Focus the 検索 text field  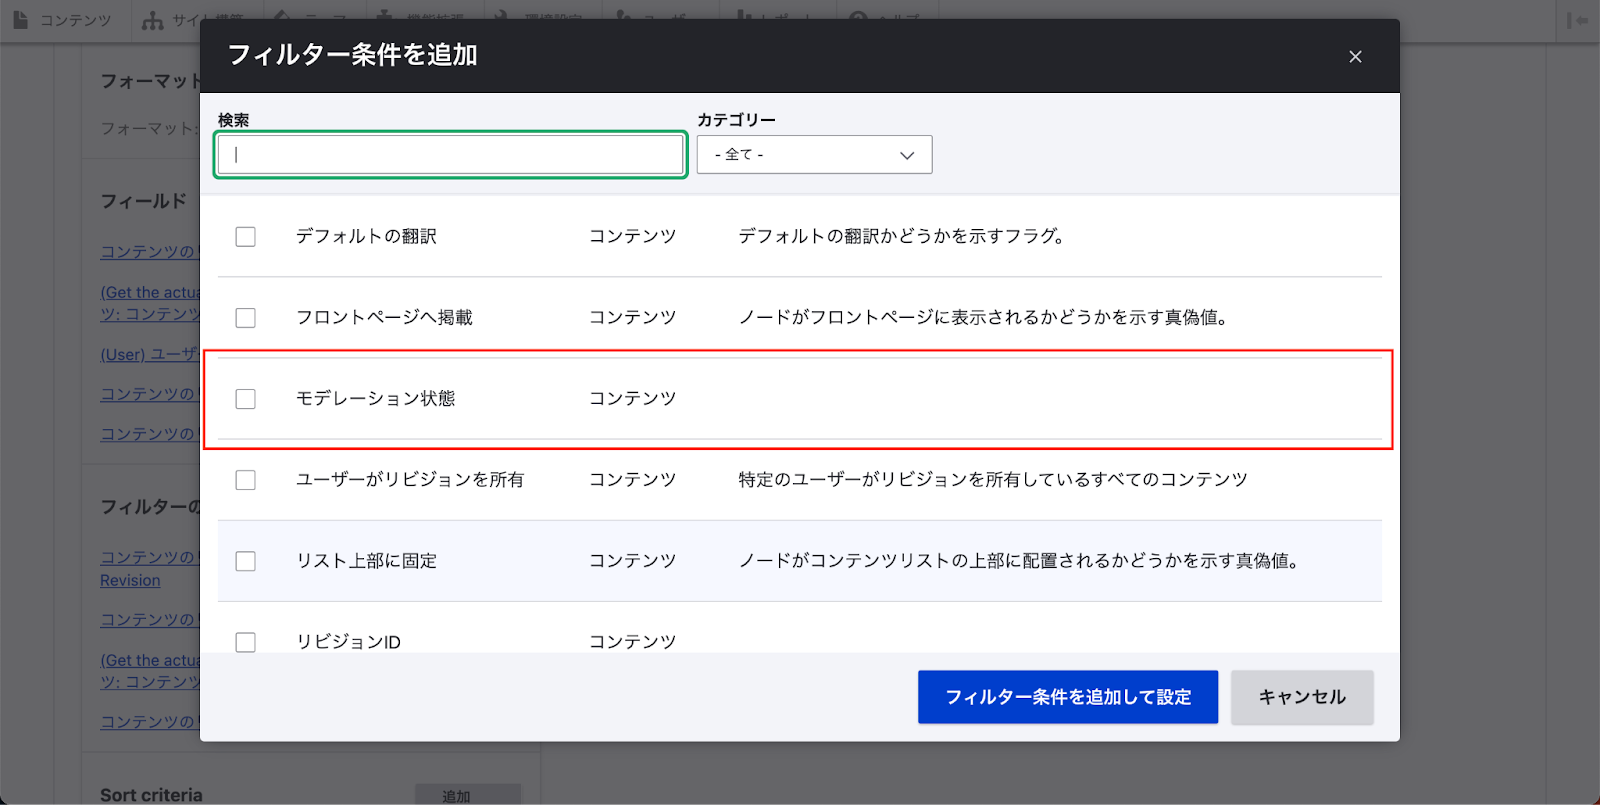[450, 155]
